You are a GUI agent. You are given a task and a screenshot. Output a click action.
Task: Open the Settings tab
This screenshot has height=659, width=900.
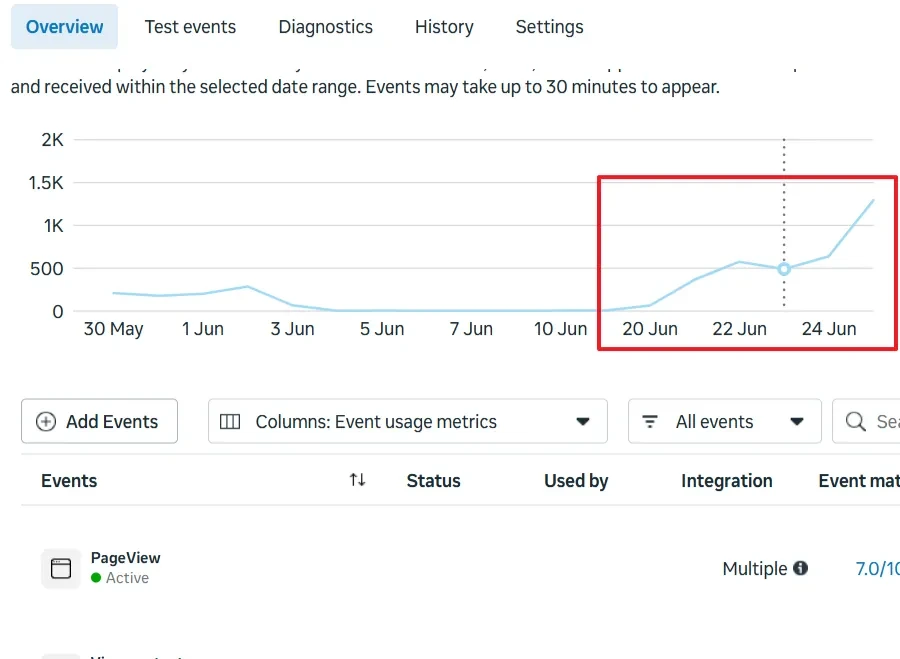pyautogui.click(x=549, y=26)
